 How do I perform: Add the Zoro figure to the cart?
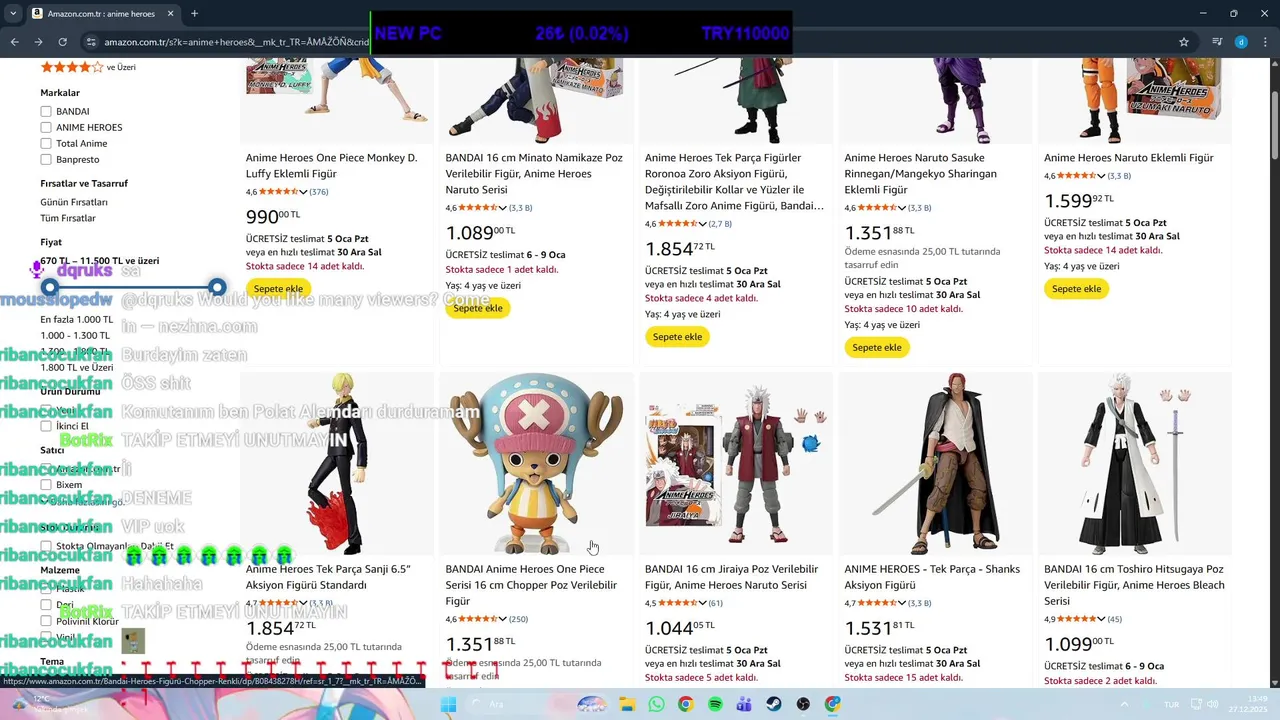coord(677,337)
